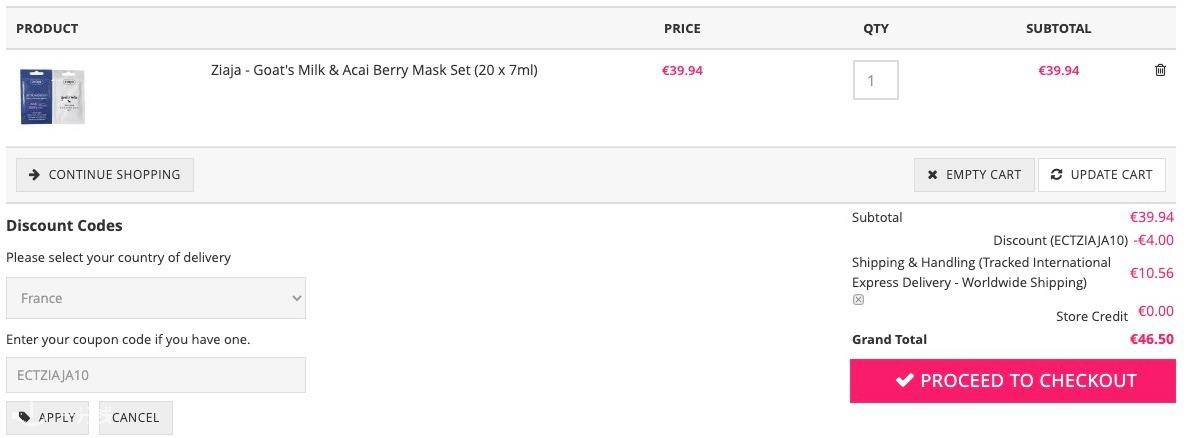Click the checkmark icon on Proceed to Checkout
Screen dimensions: 1188x438
(x=904, y=380)
